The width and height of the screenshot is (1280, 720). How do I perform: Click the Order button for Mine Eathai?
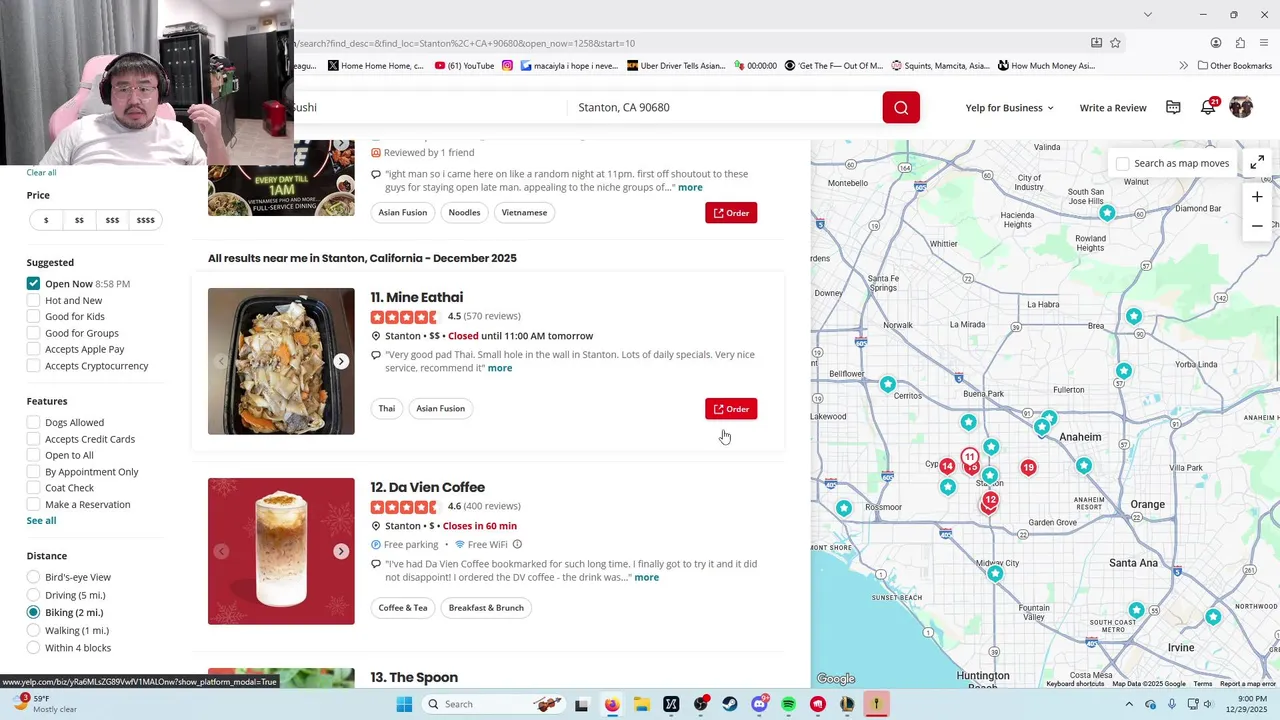point(731,409)
